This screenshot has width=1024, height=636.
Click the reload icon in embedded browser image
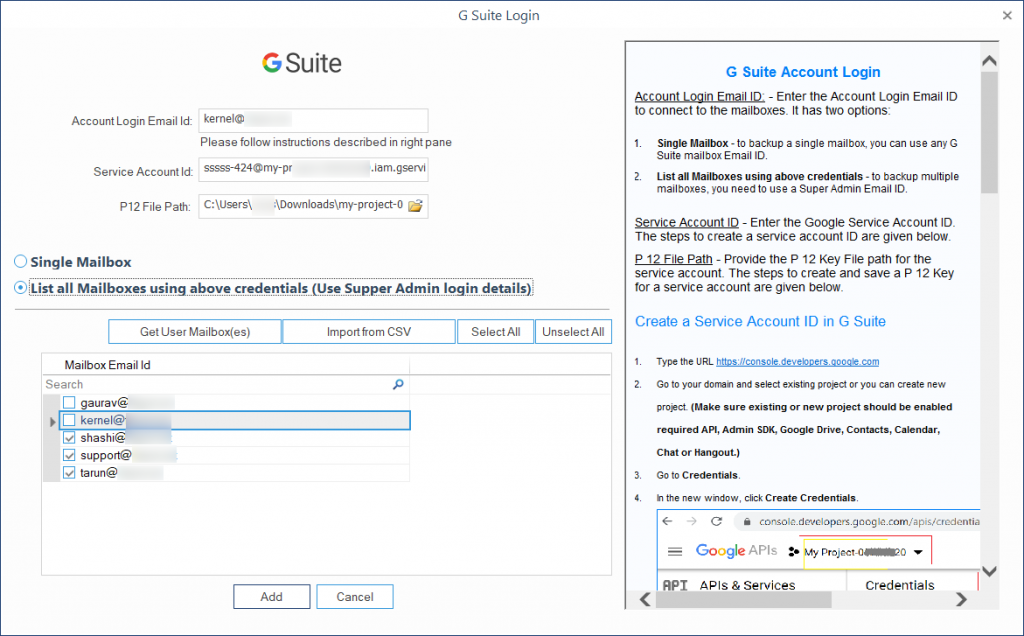click(x=716, y=521)
